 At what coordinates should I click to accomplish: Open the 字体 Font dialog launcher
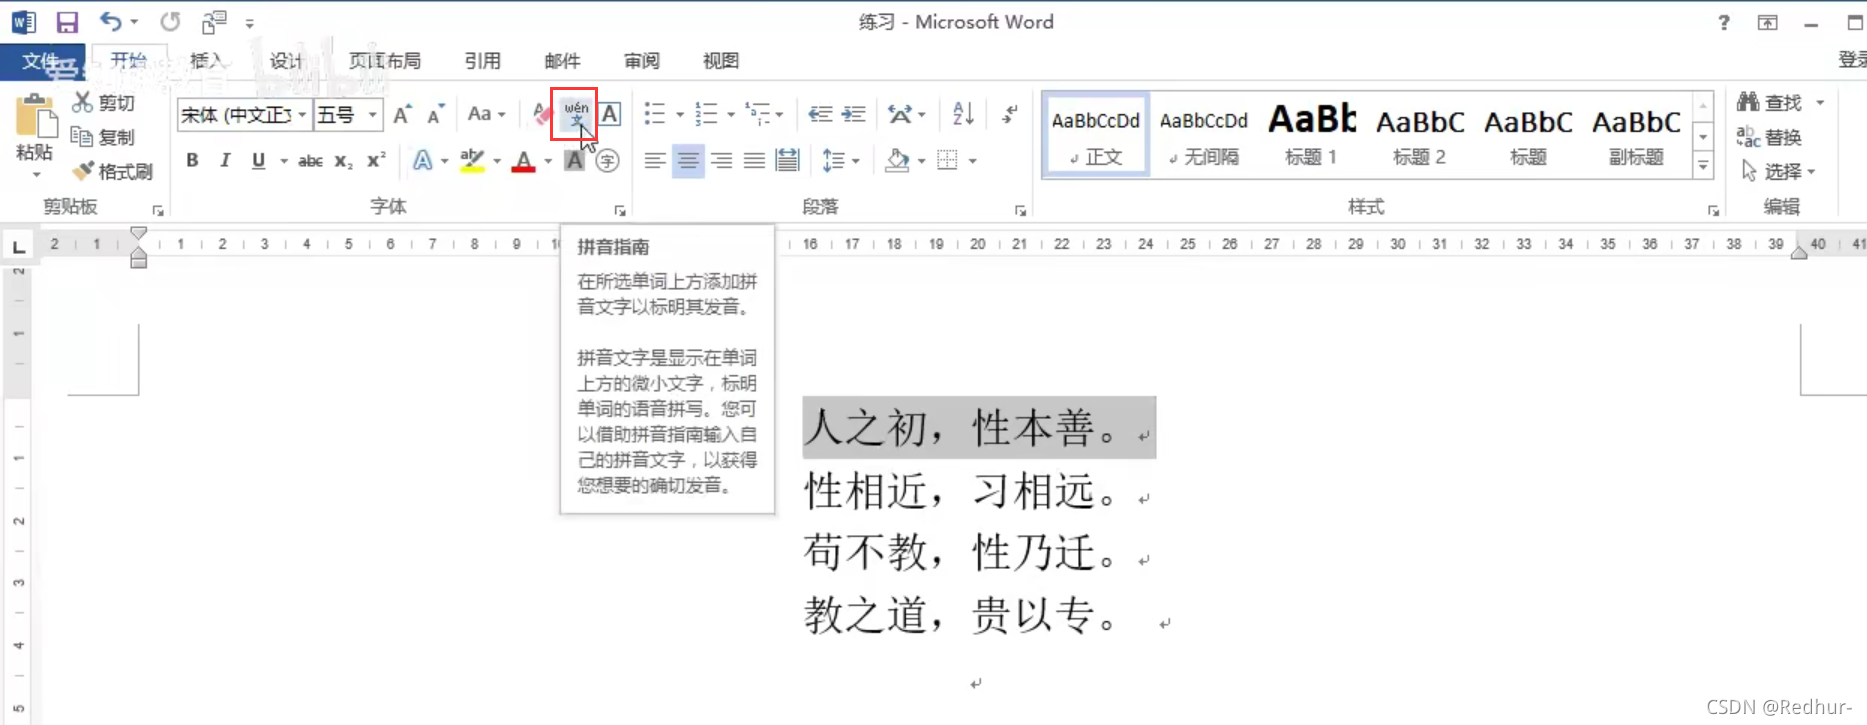(620, 210)
